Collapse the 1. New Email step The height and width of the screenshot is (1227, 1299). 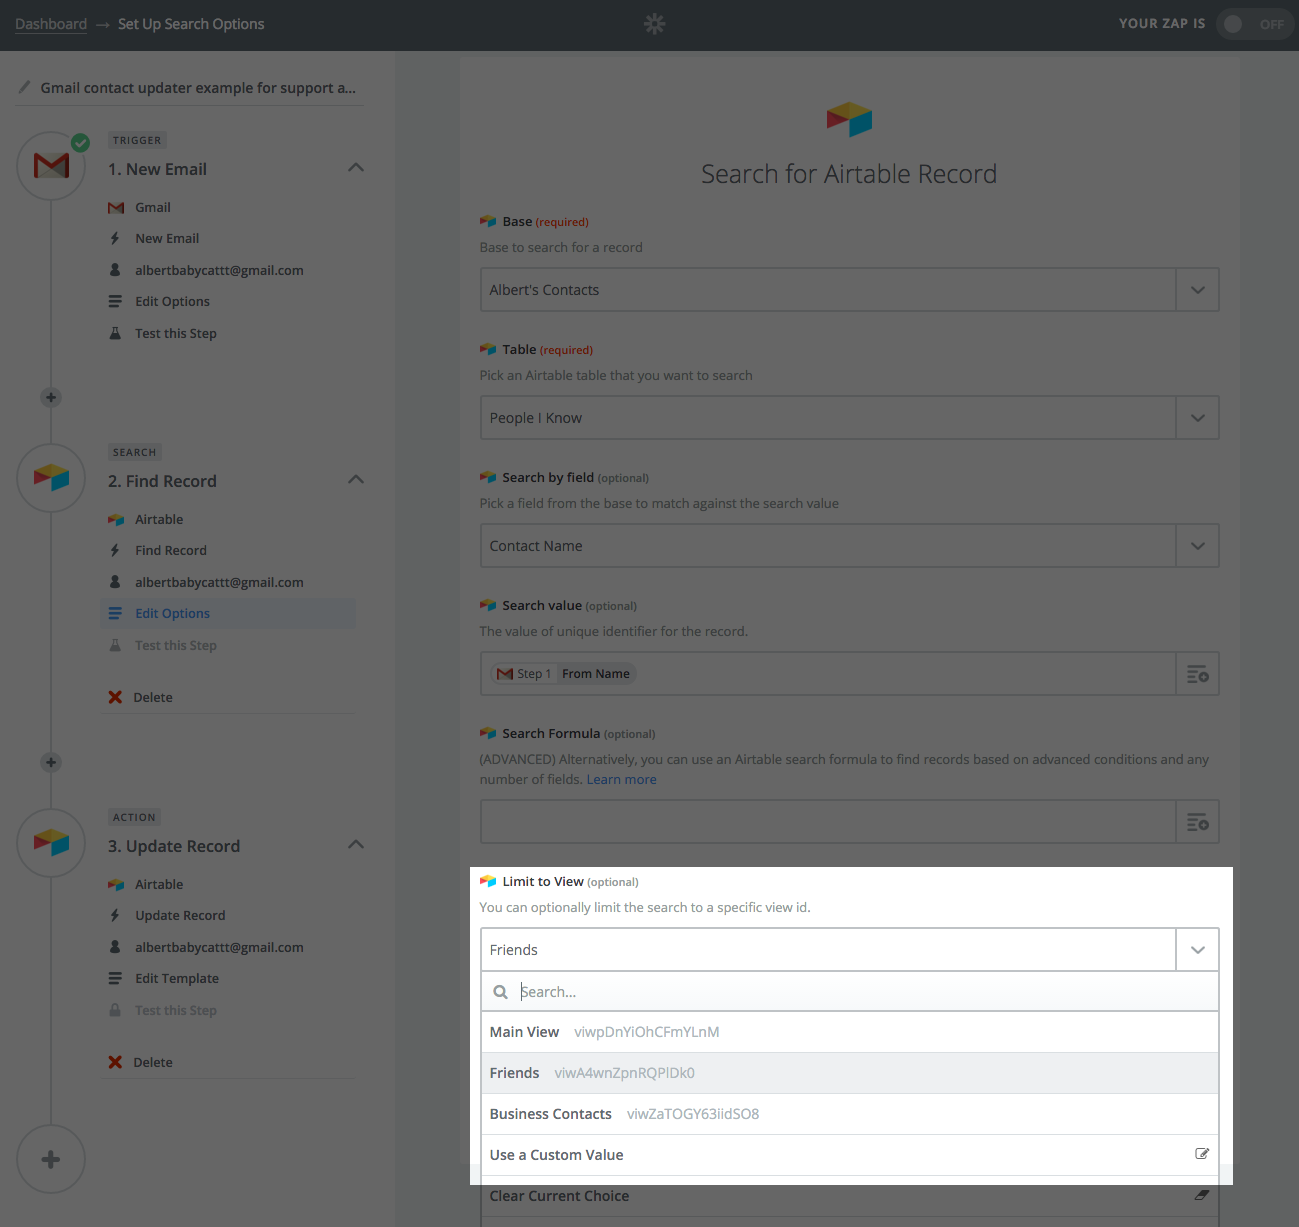pyautogui.click(x=355, y=168)
